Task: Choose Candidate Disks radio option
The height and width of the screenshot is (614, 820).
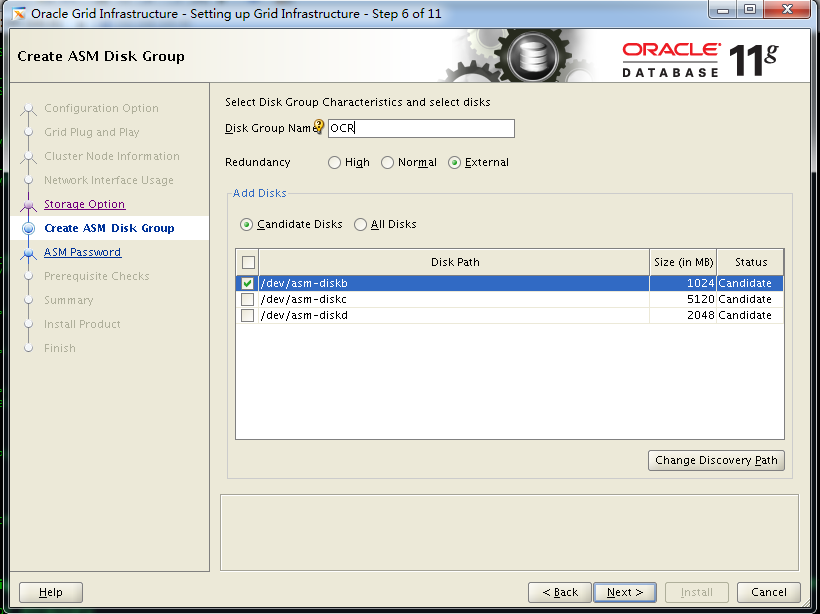Action: (246, 225)
